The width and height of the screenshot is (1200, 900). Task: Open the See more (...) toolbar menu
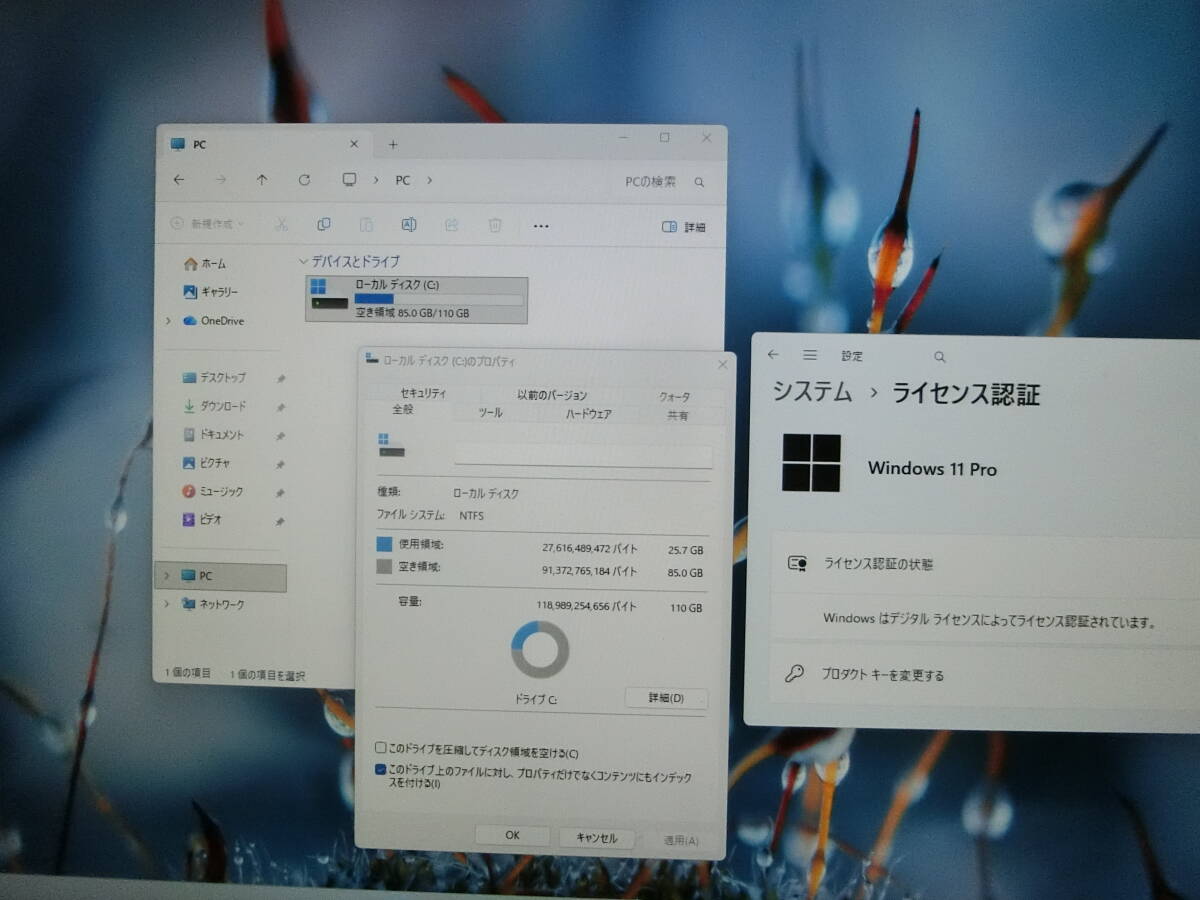click(x=541, y=226)
